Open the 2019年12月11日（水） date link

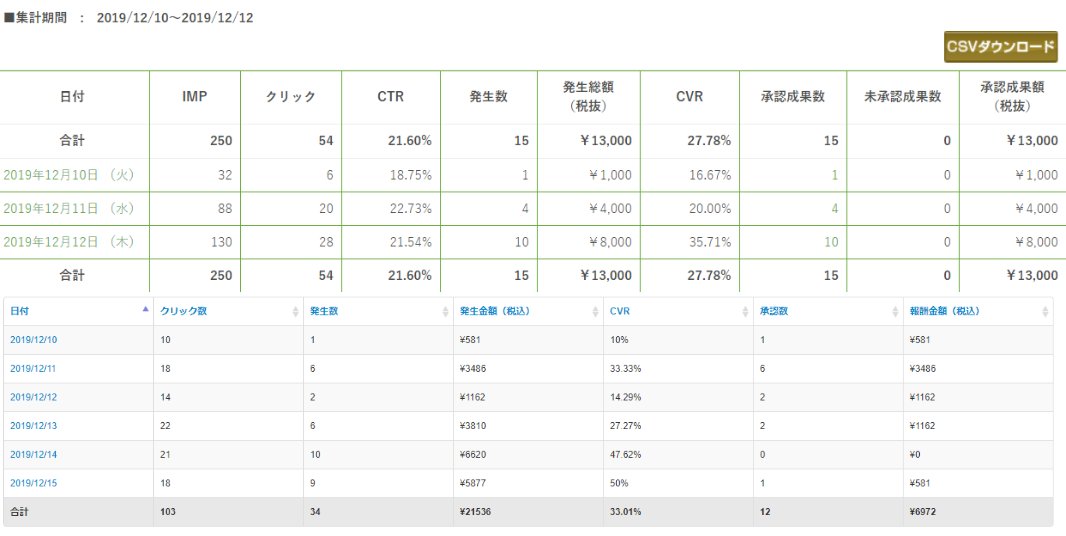coord(69,208)
